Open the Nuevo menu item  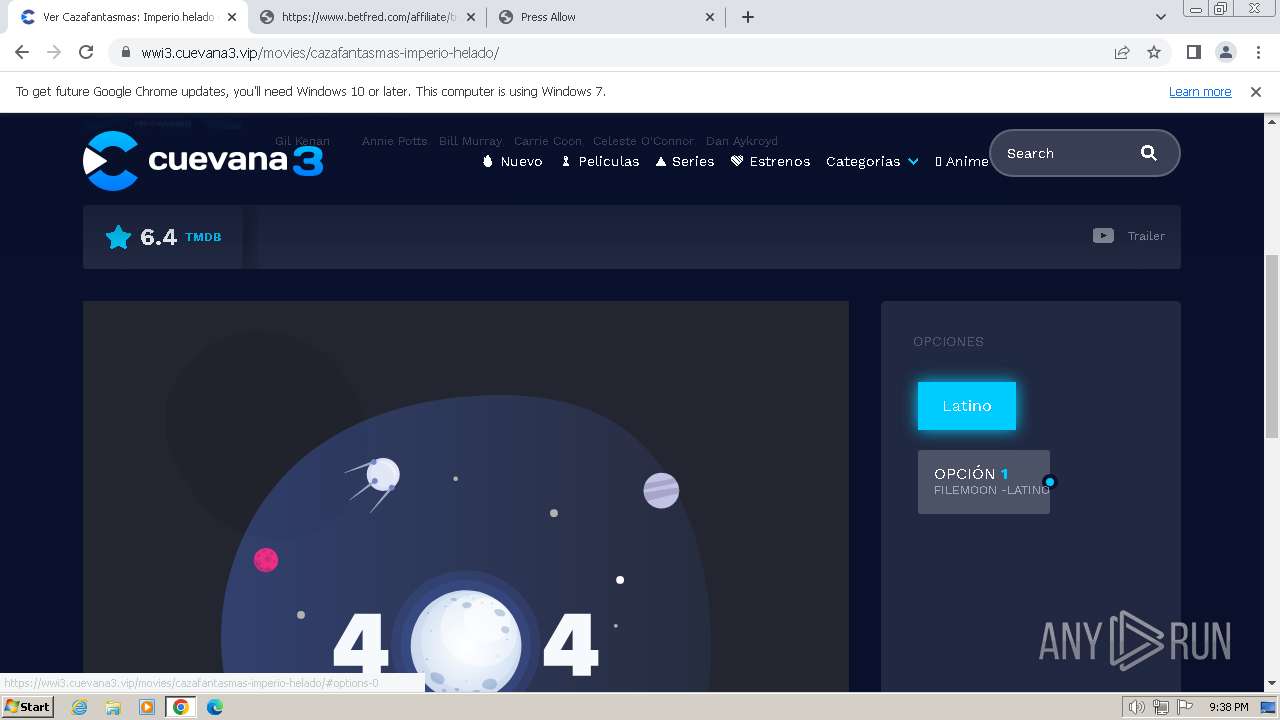click(x=513, y=161)
